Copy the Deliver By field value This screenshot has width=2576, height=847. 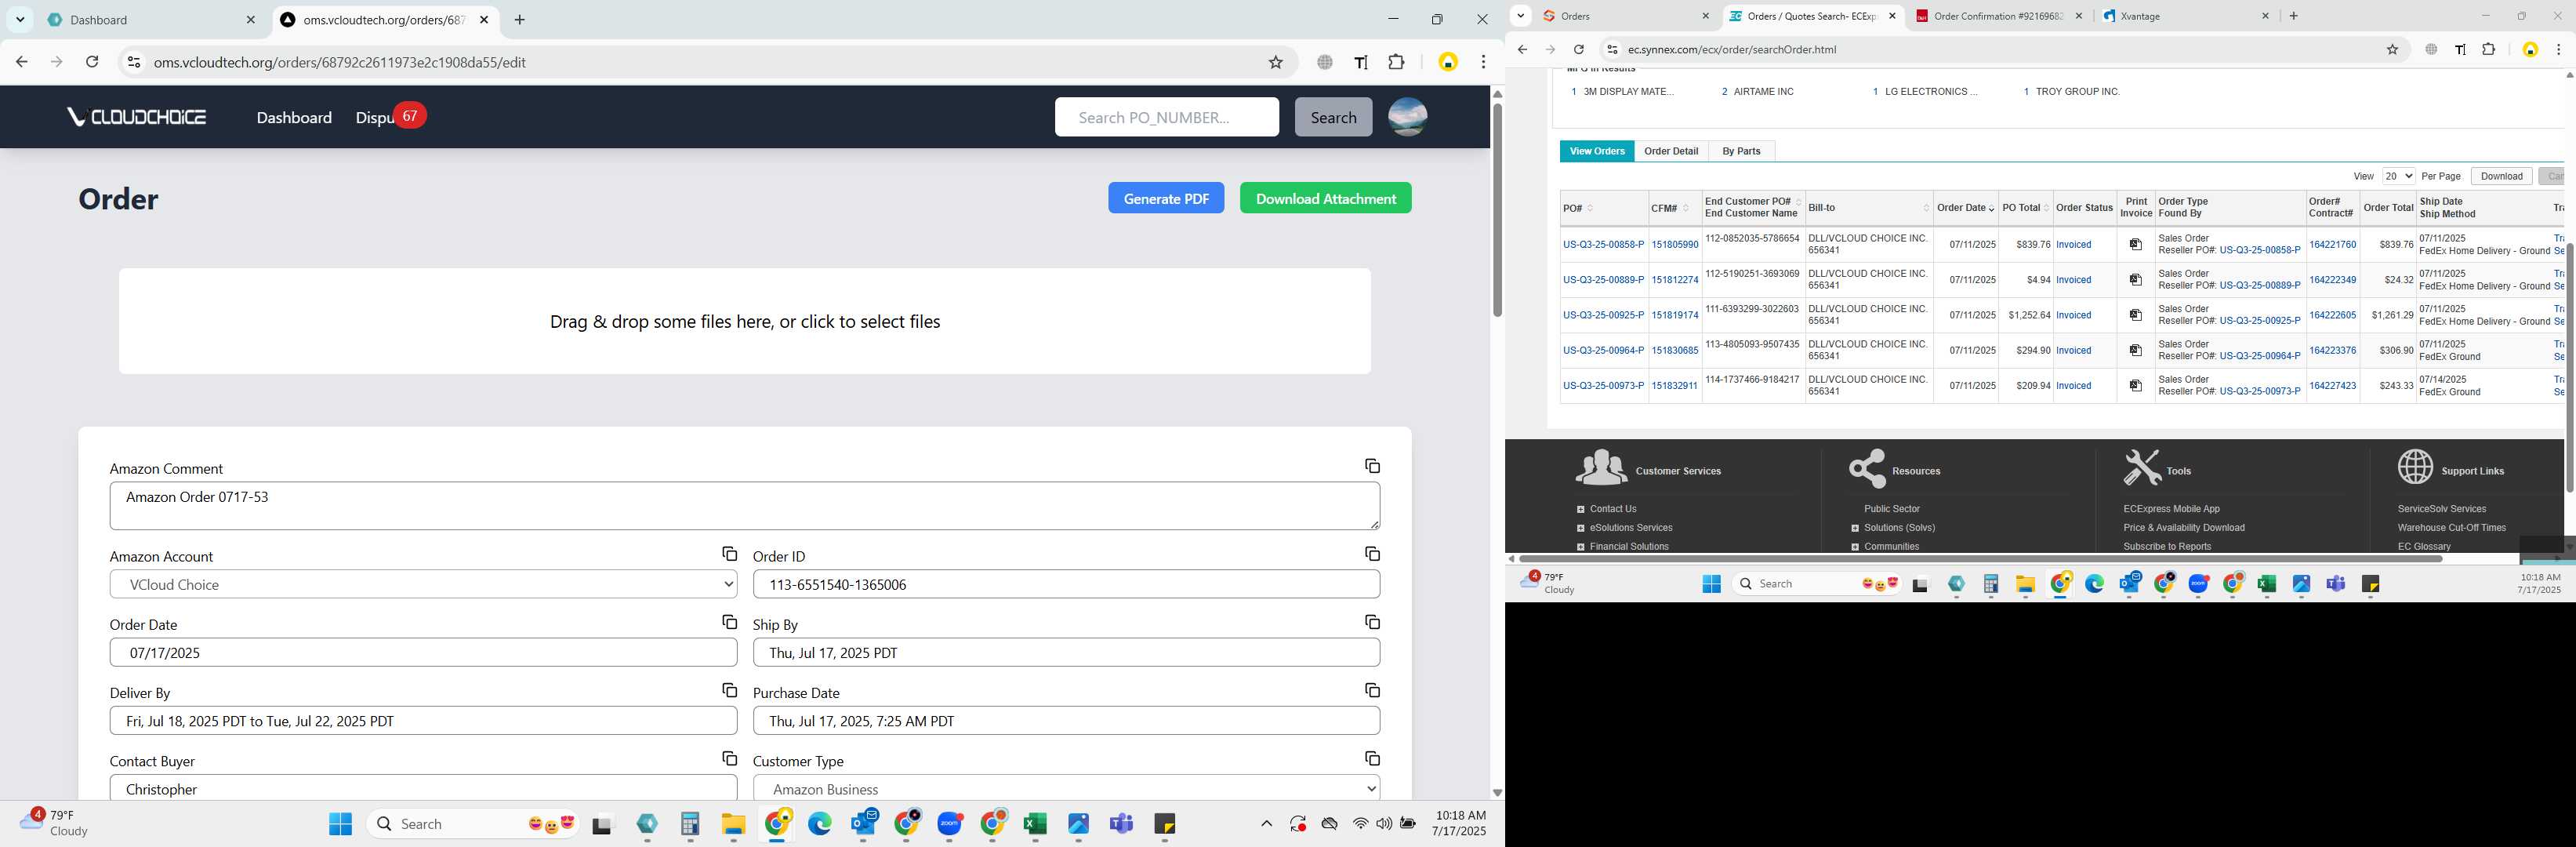pyautogui.click(x=729, y=690)
